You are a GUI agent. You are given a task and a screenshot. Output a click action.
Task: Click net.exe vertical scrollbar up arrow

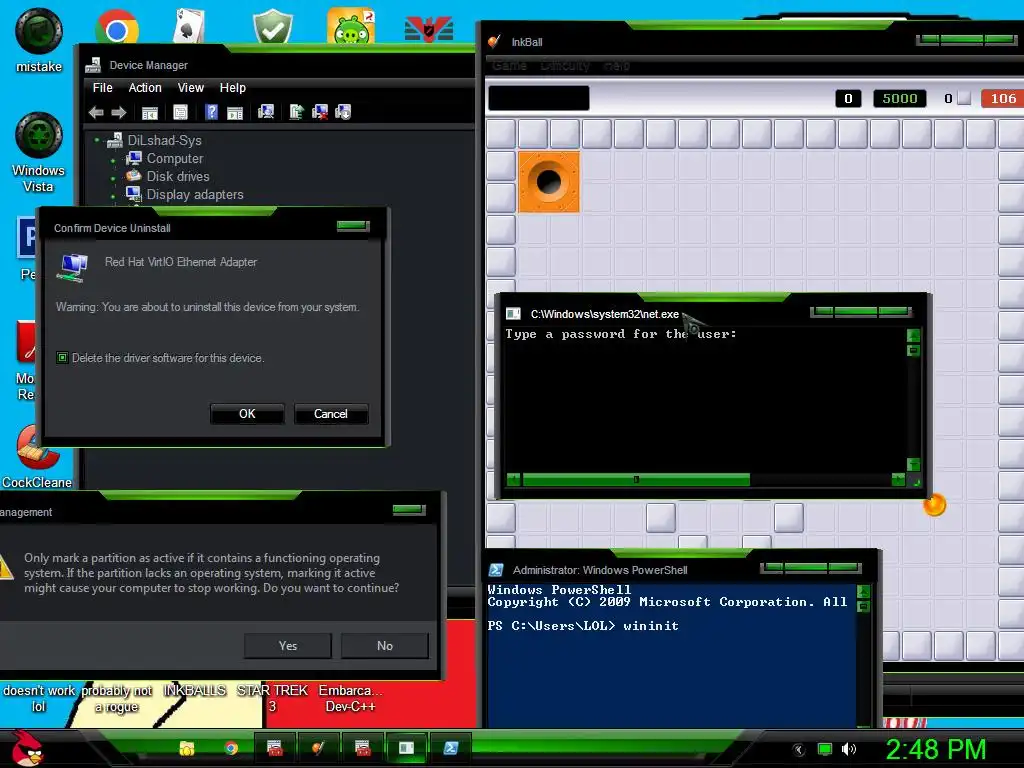click(x=914, y=335)
